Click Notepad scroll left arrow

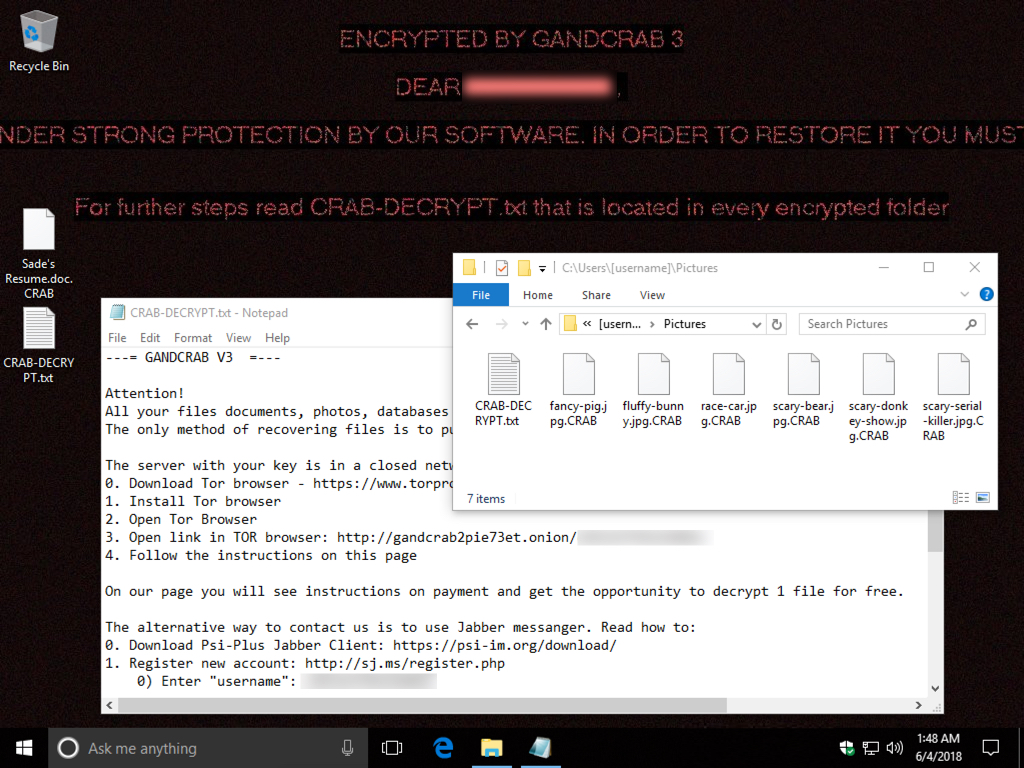click(109, 705)
